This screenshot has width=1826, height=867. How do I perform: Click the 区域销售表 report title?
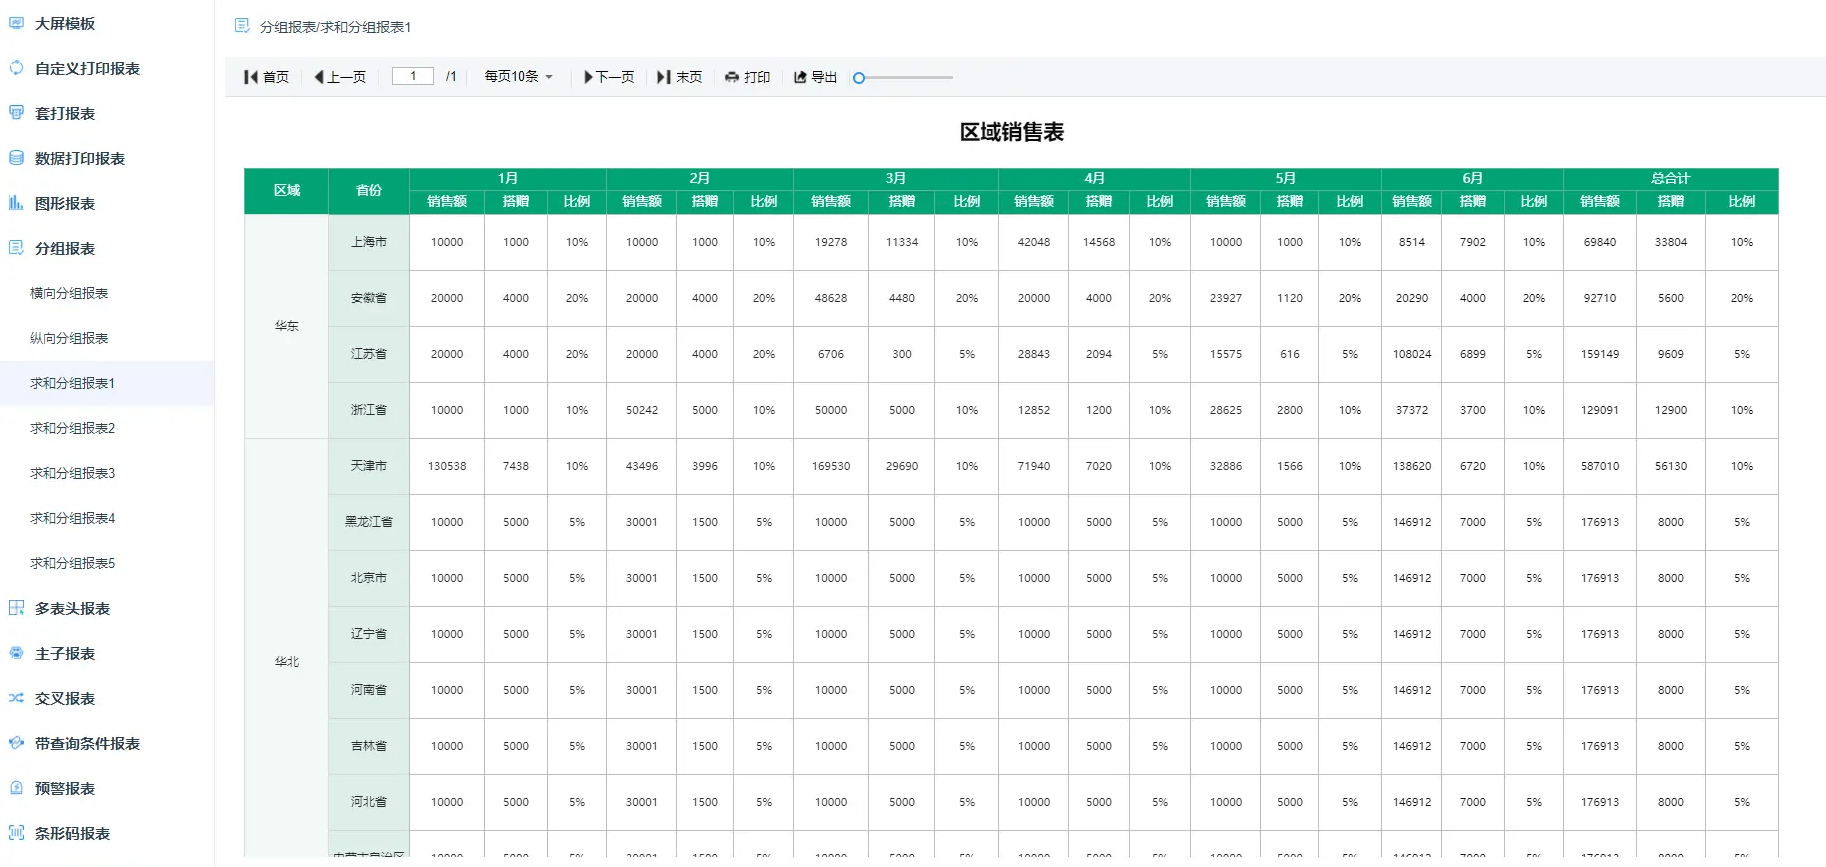(1012, 132)
